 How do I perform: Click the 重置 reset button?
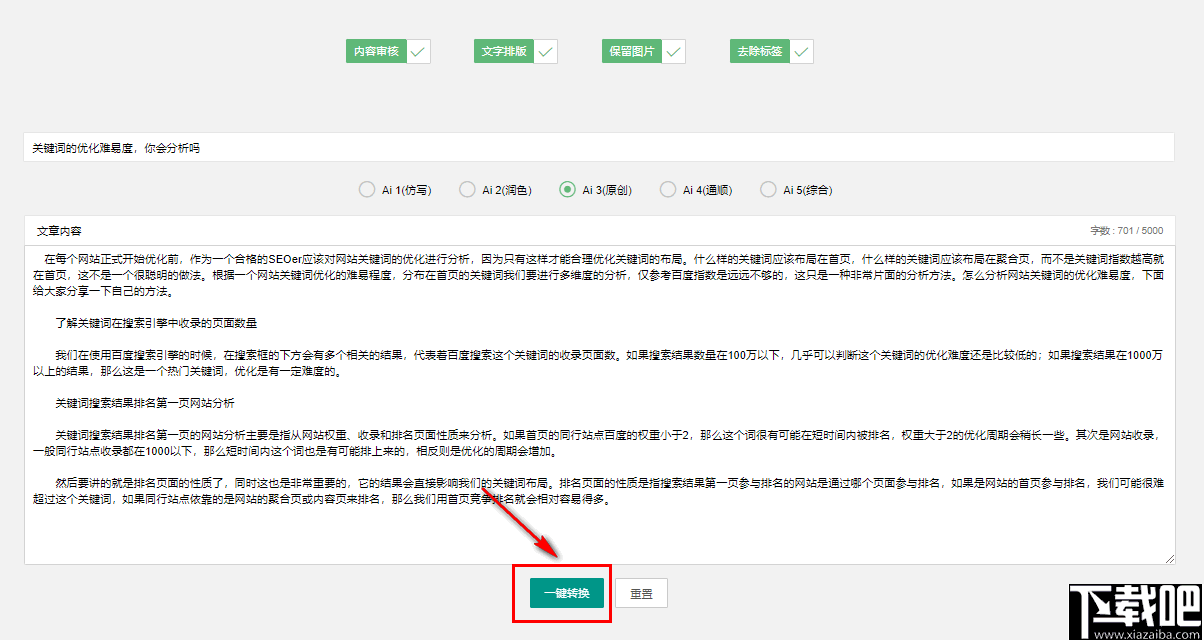pos(641,593)
